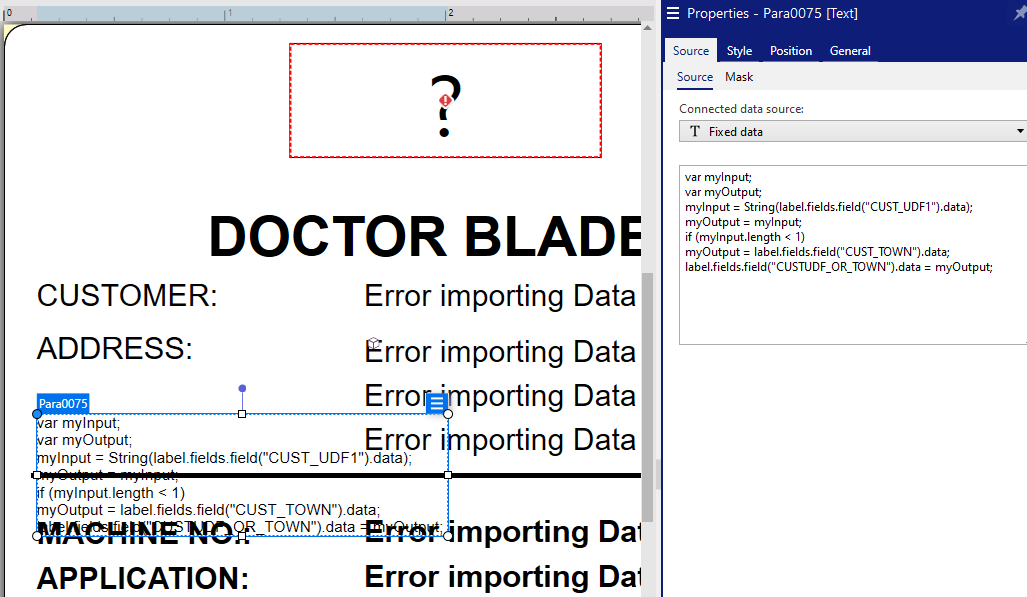1027x597 pixels.
Task: Switch to the General tab
Action: click(850, 51)
